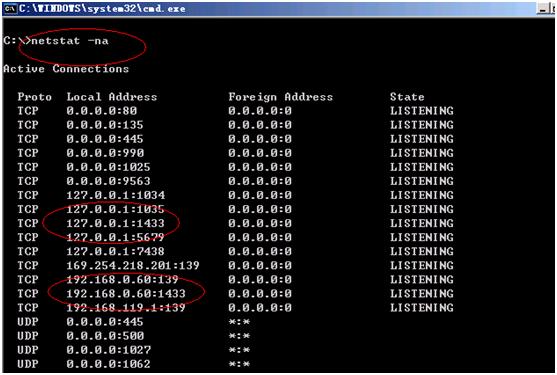The width and height of the screenshot is (557, 375).
Task: Select UDP local address 0.0.0.0:500
Action: 105,336
